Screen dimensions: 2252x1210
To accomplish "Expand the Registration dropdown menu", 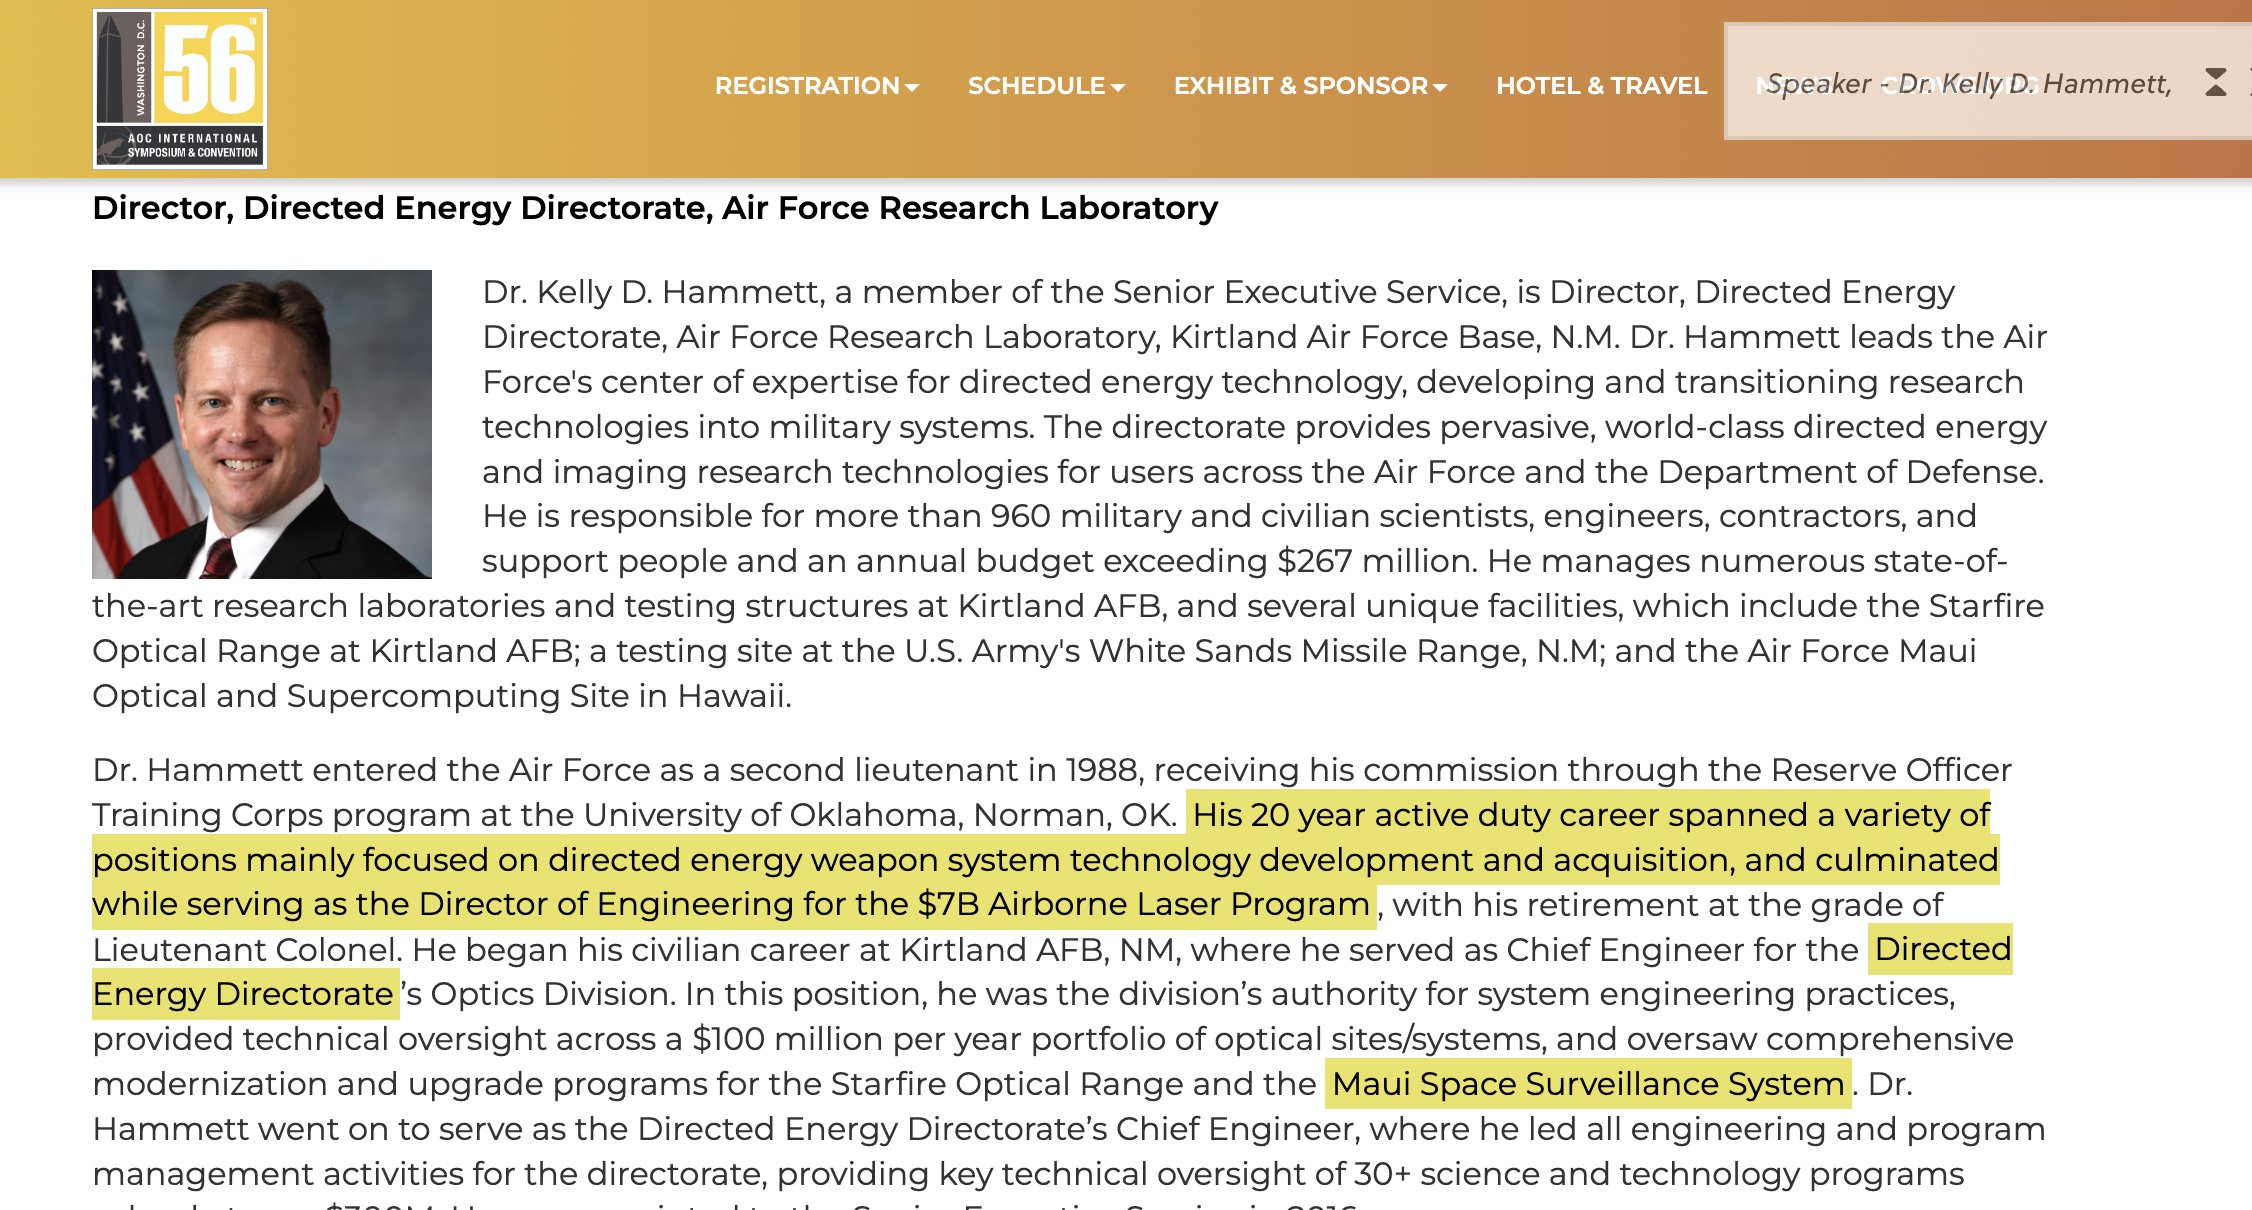I will pos(816,86).
